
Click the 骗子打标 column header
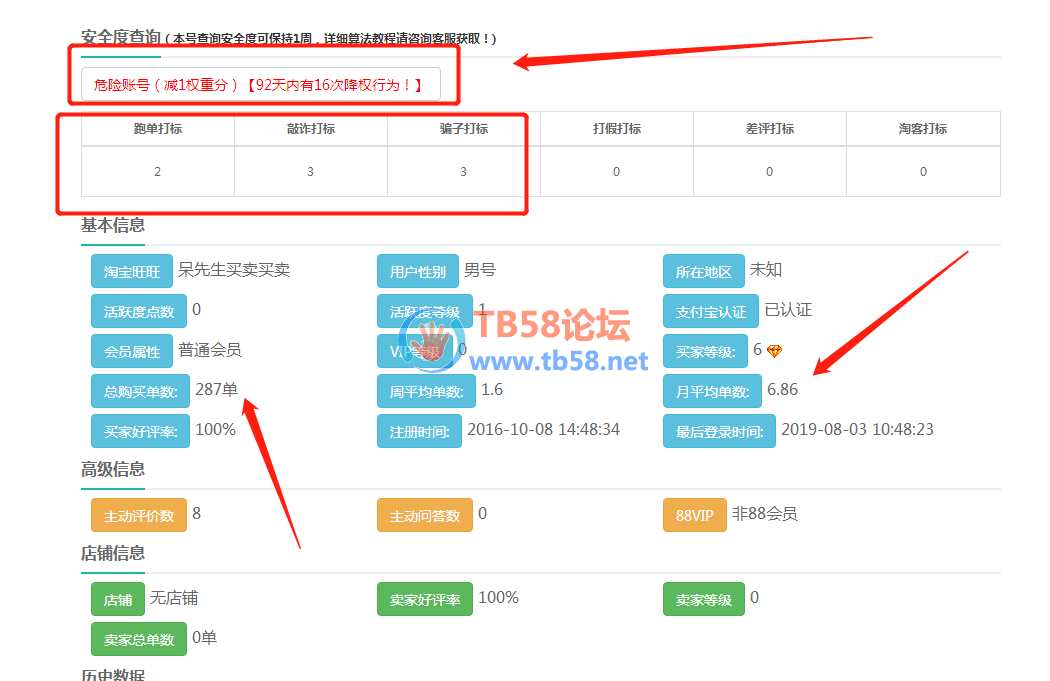pos(463,129)
